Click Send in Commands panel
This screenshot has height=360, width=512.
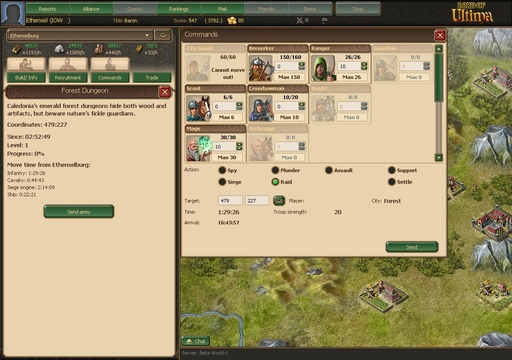(412, 247)
